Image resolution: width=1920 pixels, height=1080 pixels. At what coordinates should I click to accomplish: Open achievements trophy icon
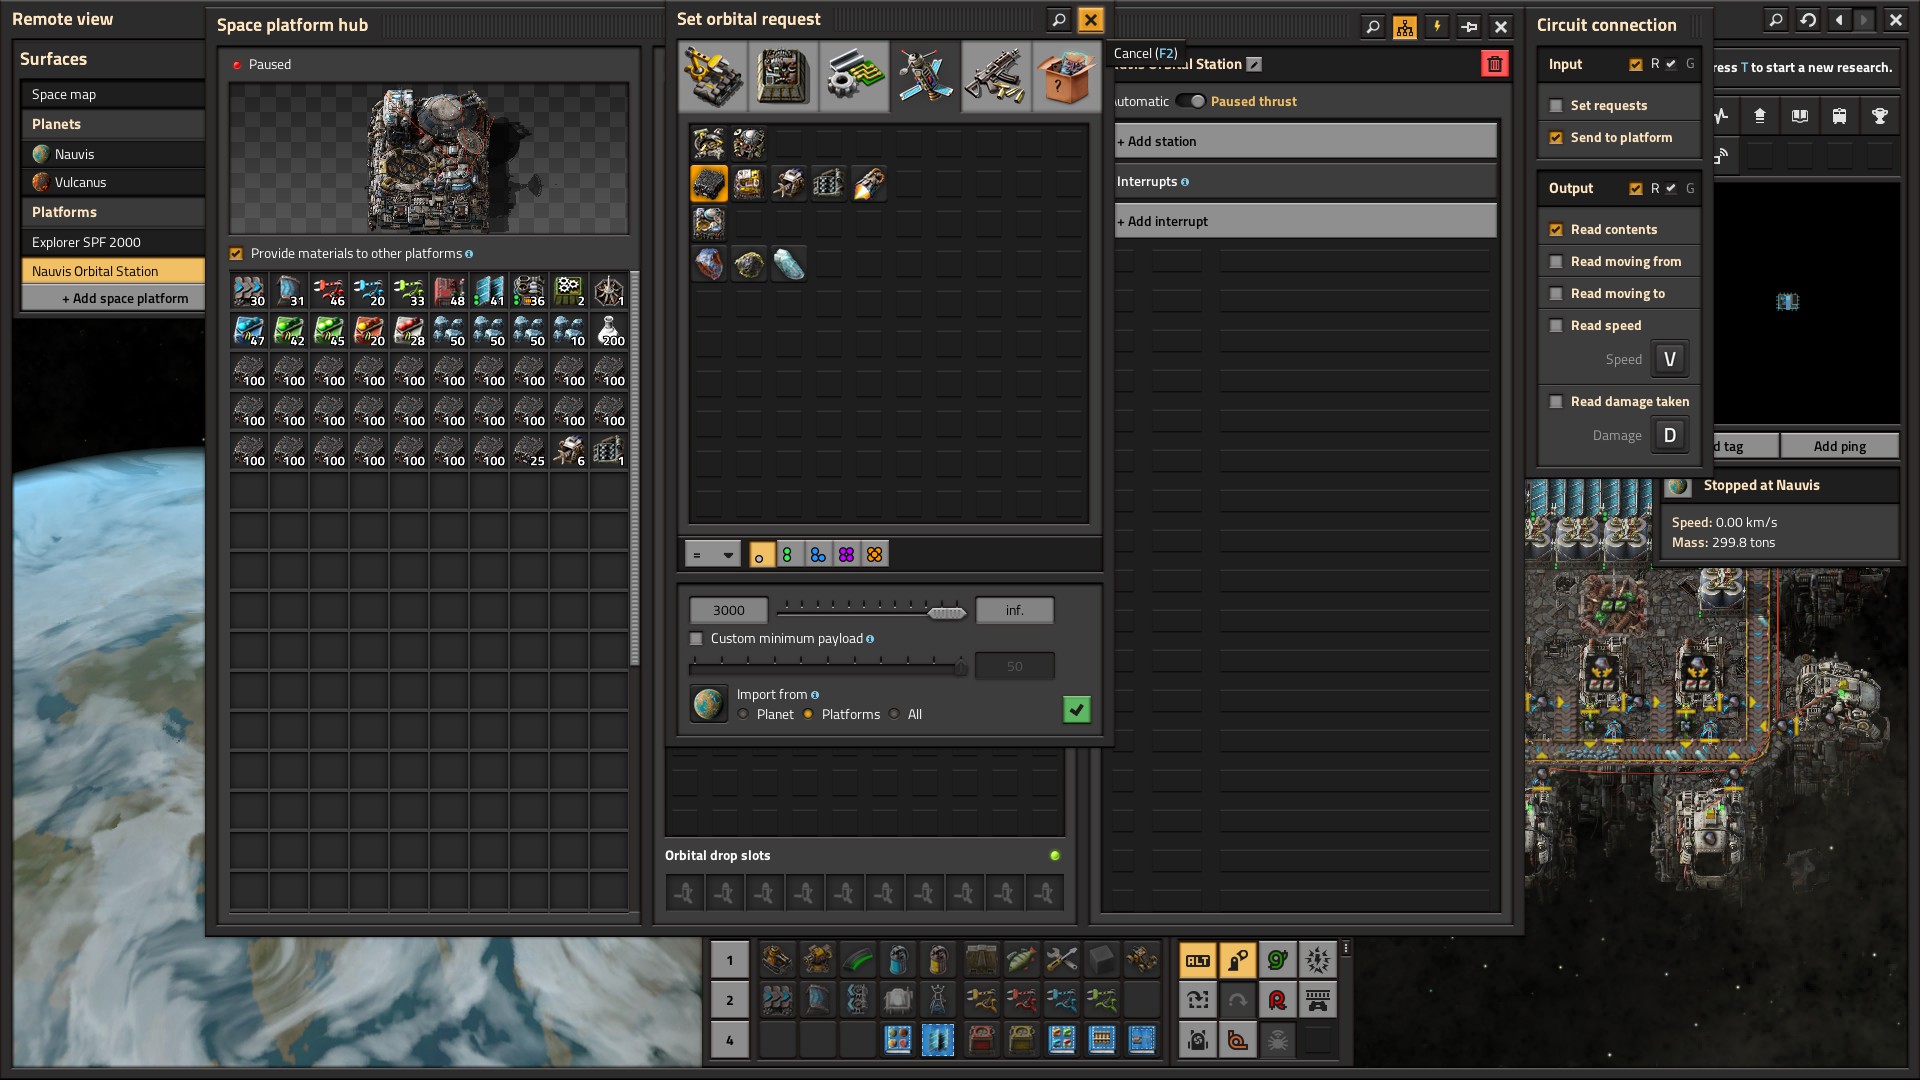1880,116
